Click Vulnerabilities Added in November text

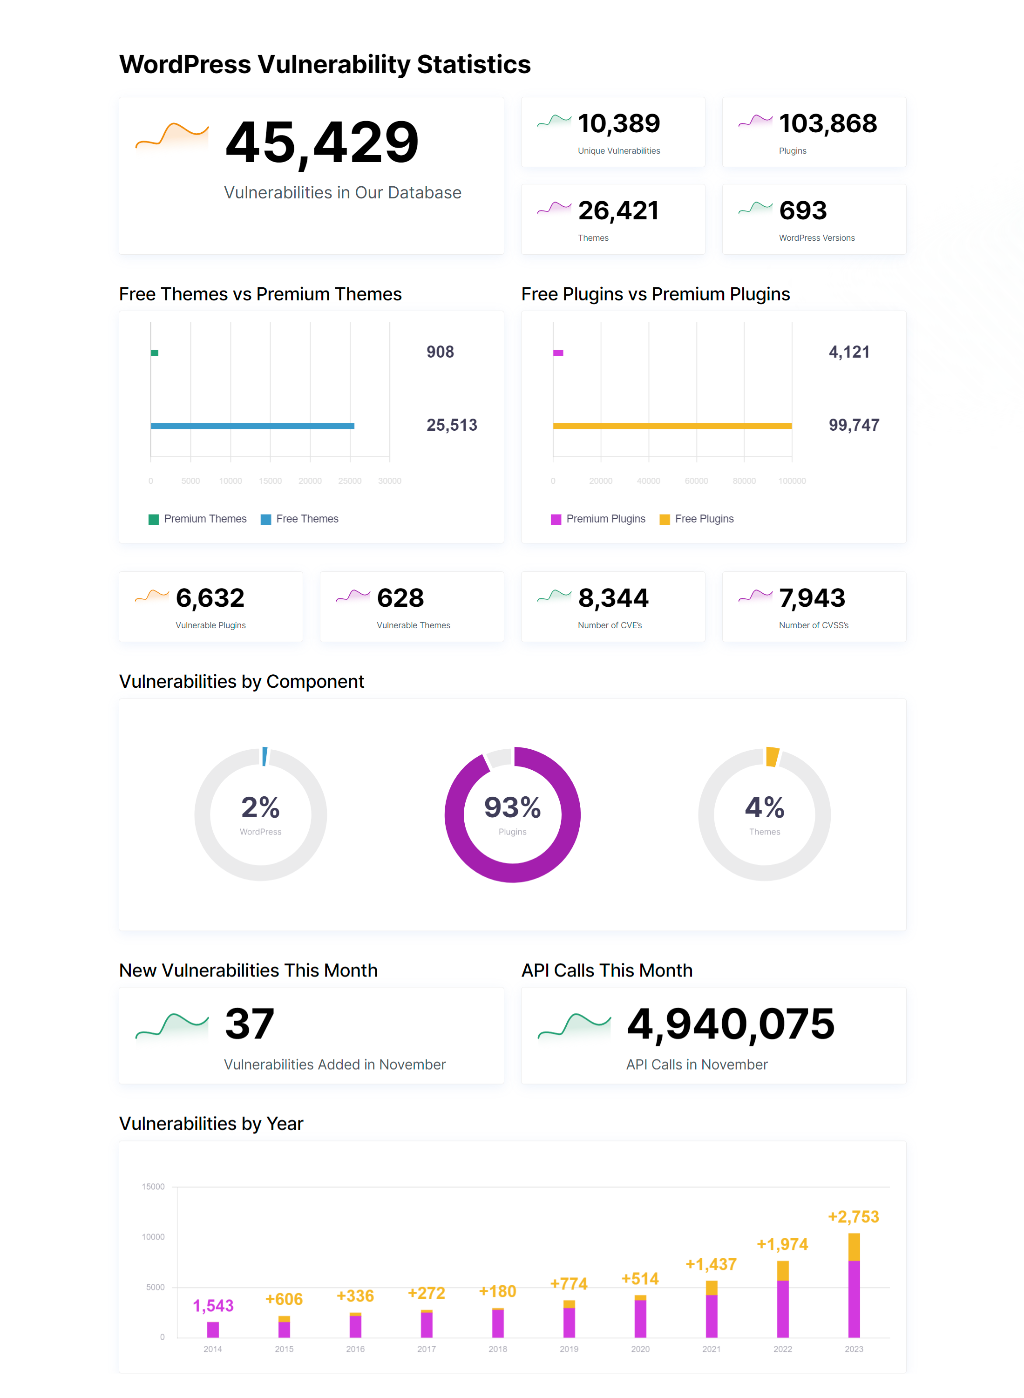[x=335, y=1064]
